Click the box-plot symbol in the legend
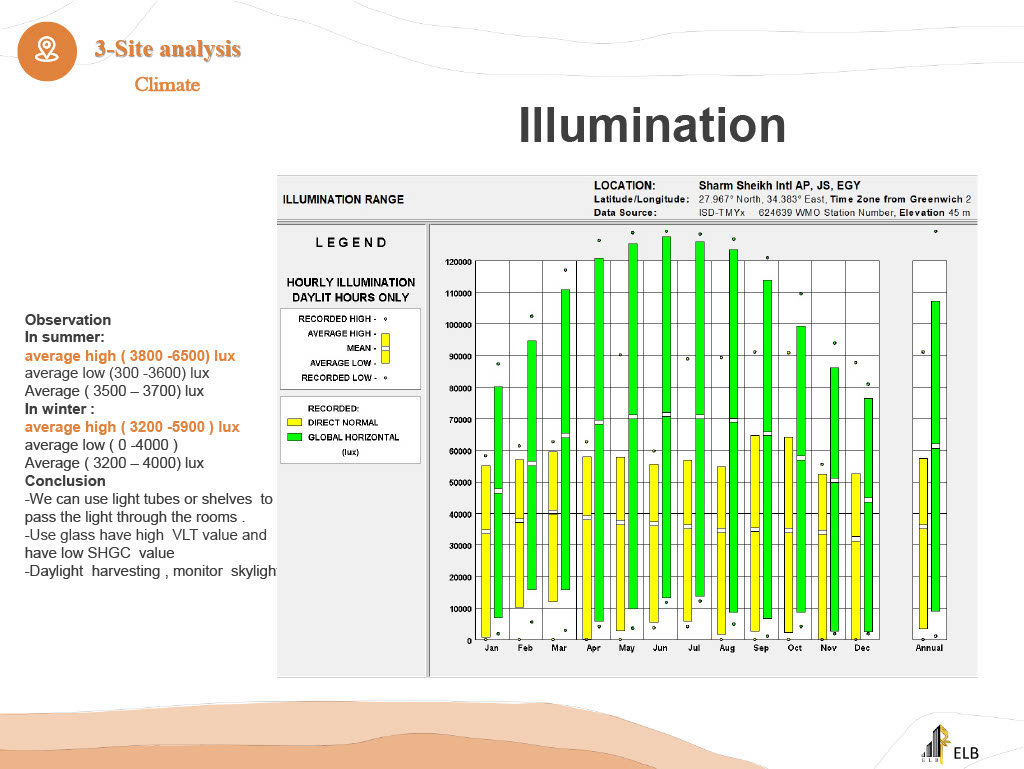This screenshot has height=769, width=1024. pyautogui.click(x=385, y=348)
